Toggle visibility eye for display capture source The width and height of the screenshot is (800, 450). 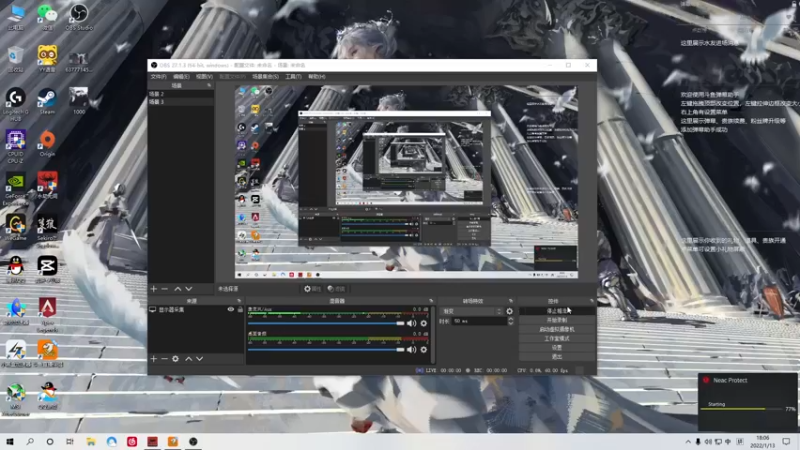pyautogui.click(x=231, y=310)
